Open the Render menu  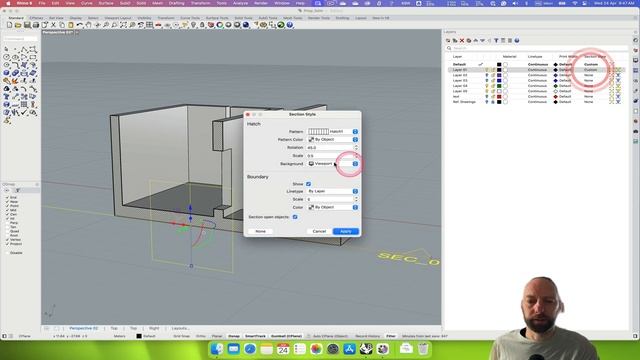tap(261, 3)
